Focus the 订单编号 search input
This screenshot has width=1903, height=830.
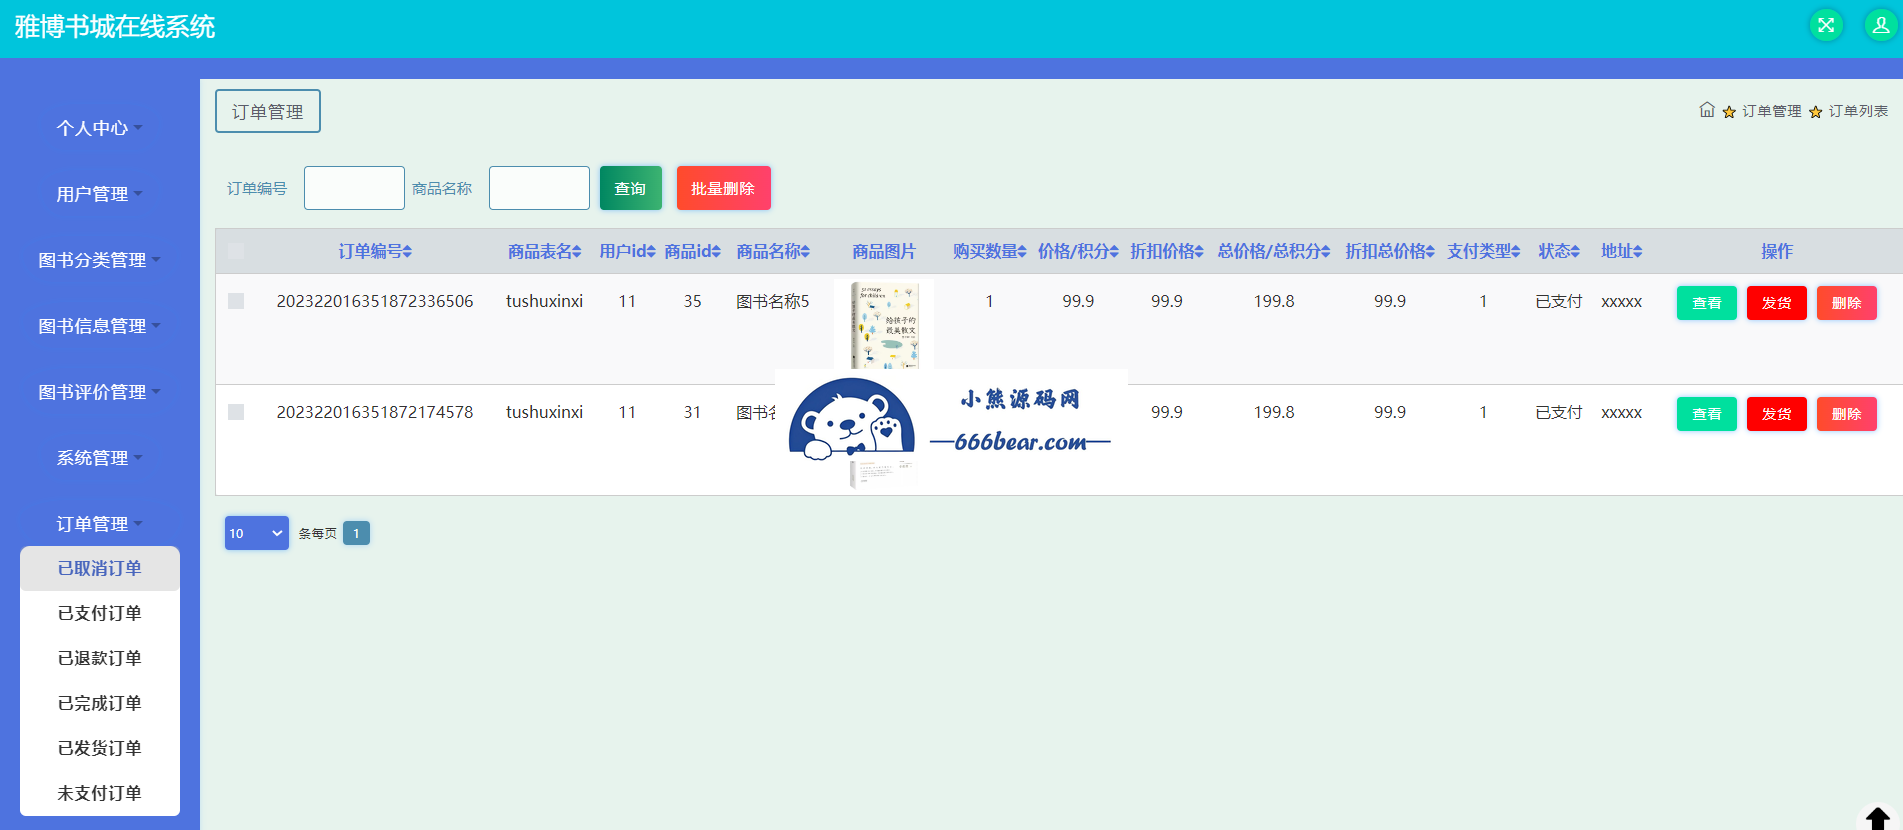(354, 188)
